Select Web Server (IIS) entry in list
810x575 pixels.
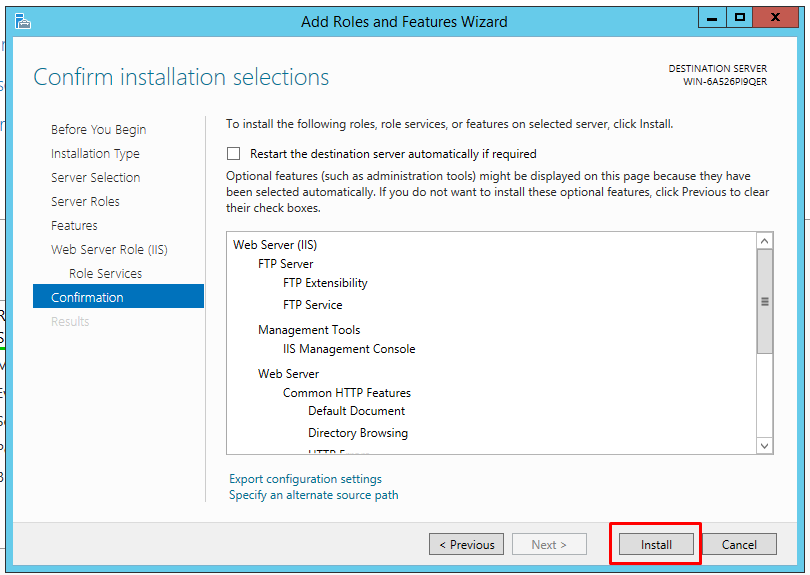[275, 244]
